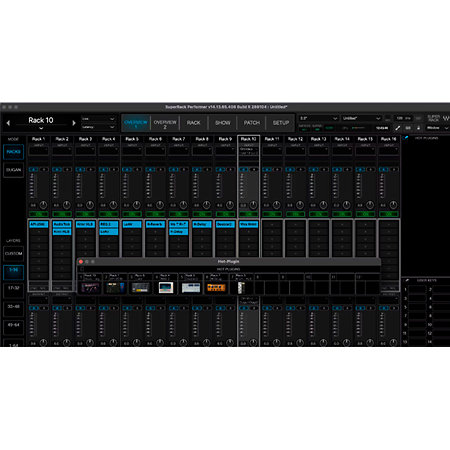The image size is (450, 450).
Task: Switch to the Overview 1 tab
Action: point(136,123)
